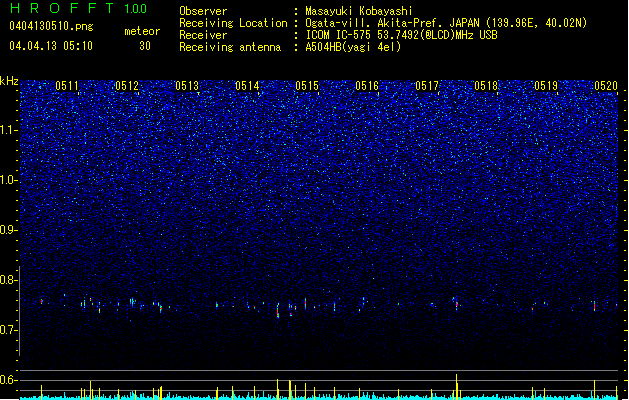Click observer name Masayuki Kobayashi

pyautogui.click(x=359, y=11)
